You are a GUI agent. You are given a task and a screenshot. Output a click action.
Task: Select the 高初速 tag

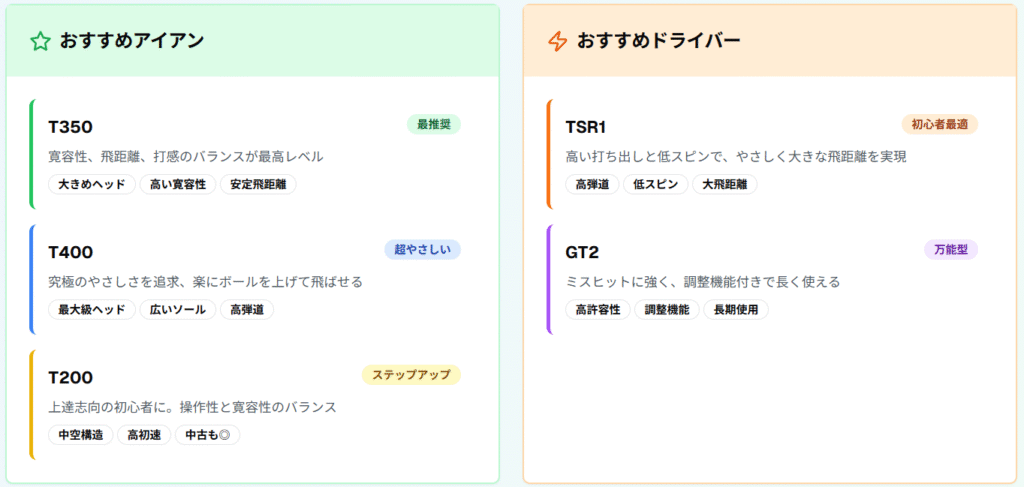point(144,435)
